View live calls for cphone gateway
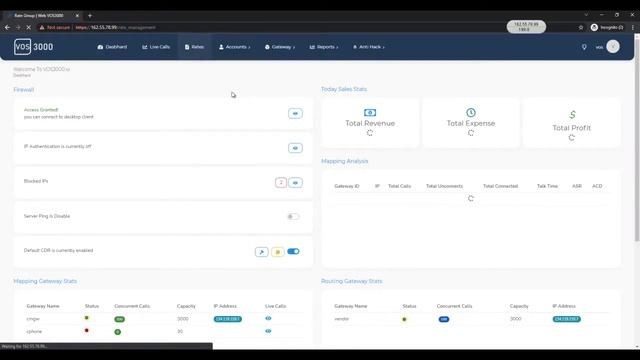 click(268, 331)
